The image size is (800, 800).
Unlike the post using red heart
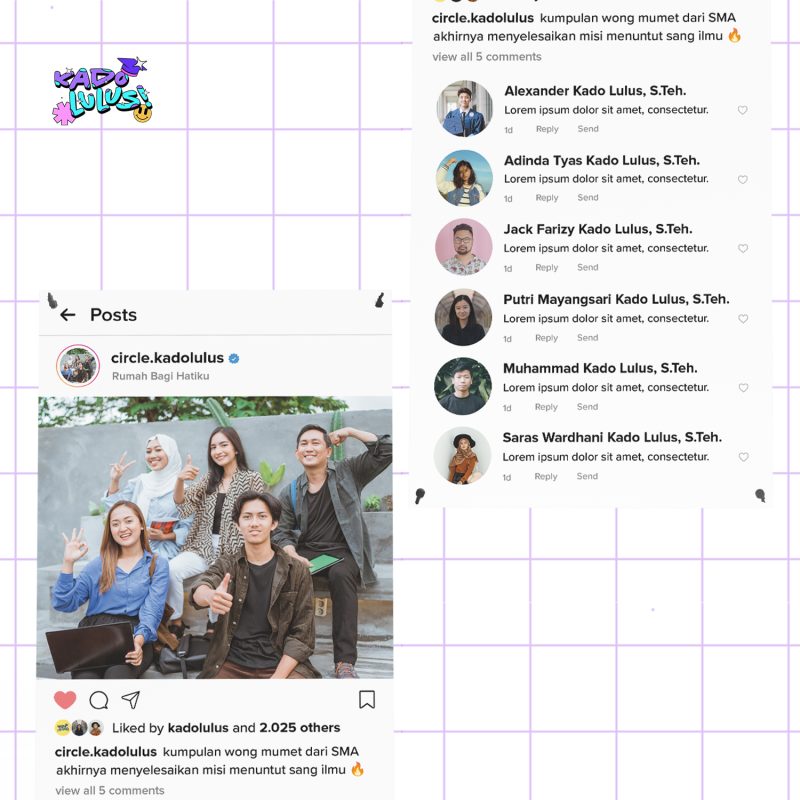(65, 699)
